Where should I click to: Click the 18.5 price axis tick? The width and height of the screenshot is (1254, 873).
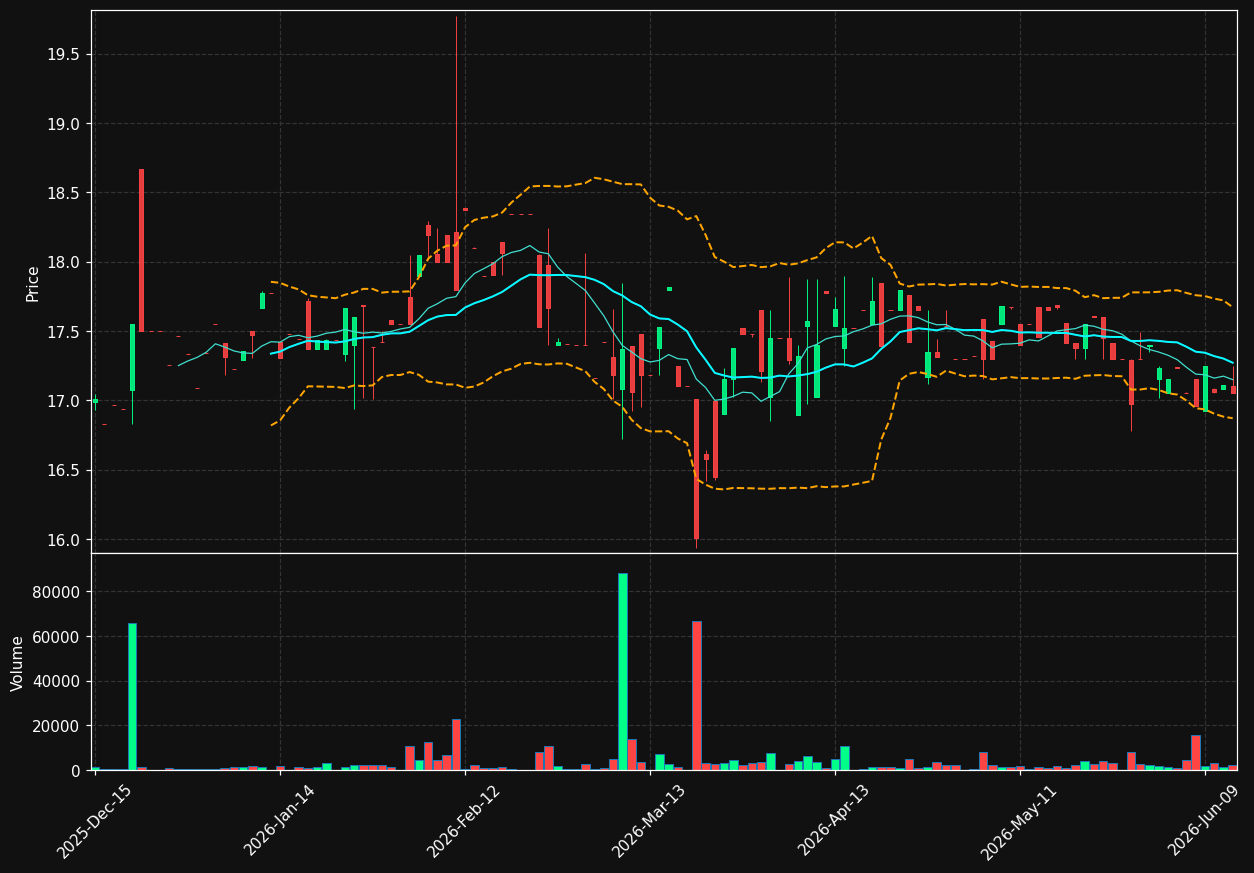point(63,193)
